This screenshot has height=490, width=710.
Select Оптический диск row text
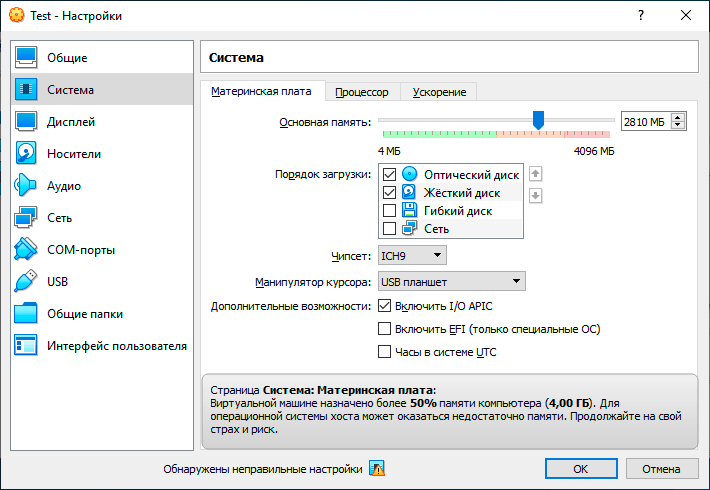(x=471, y=175)
